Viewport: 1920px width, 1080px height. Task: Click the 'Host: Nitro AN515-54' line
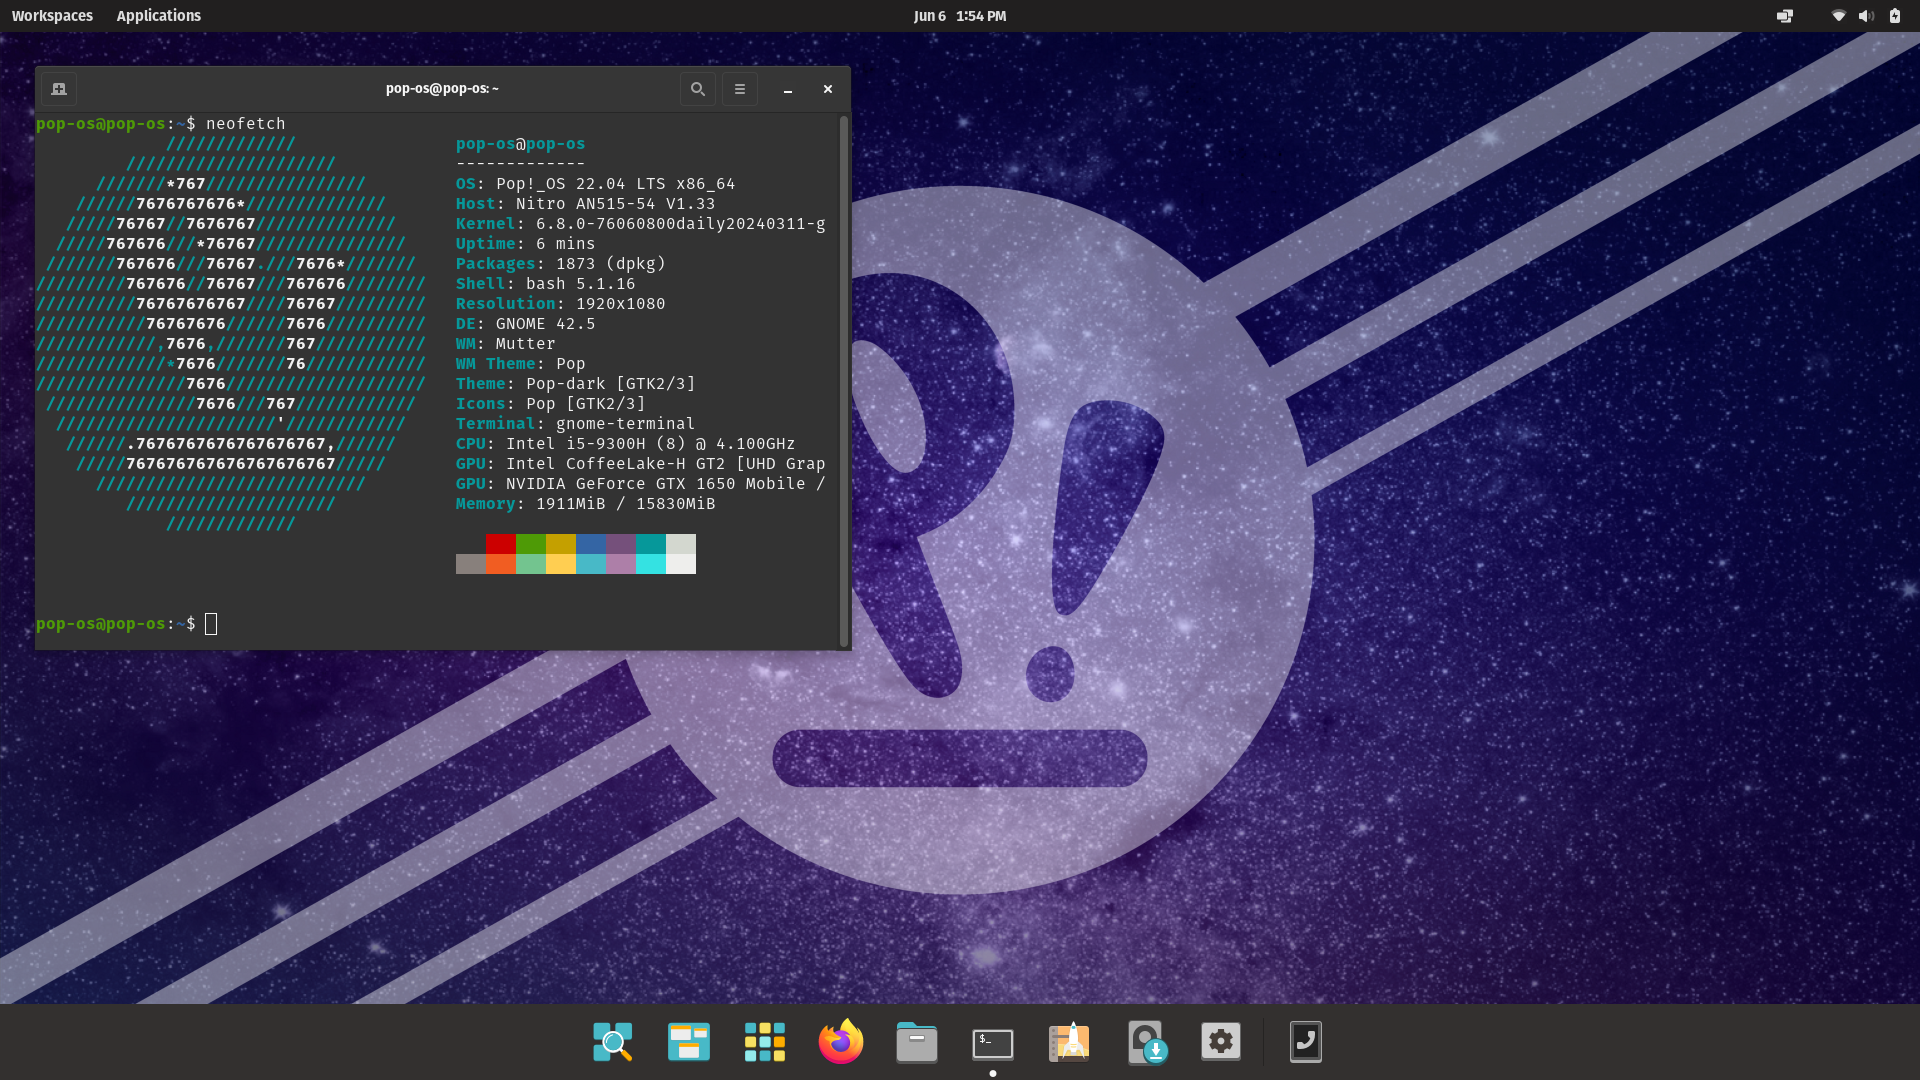[x=585, y=204]
